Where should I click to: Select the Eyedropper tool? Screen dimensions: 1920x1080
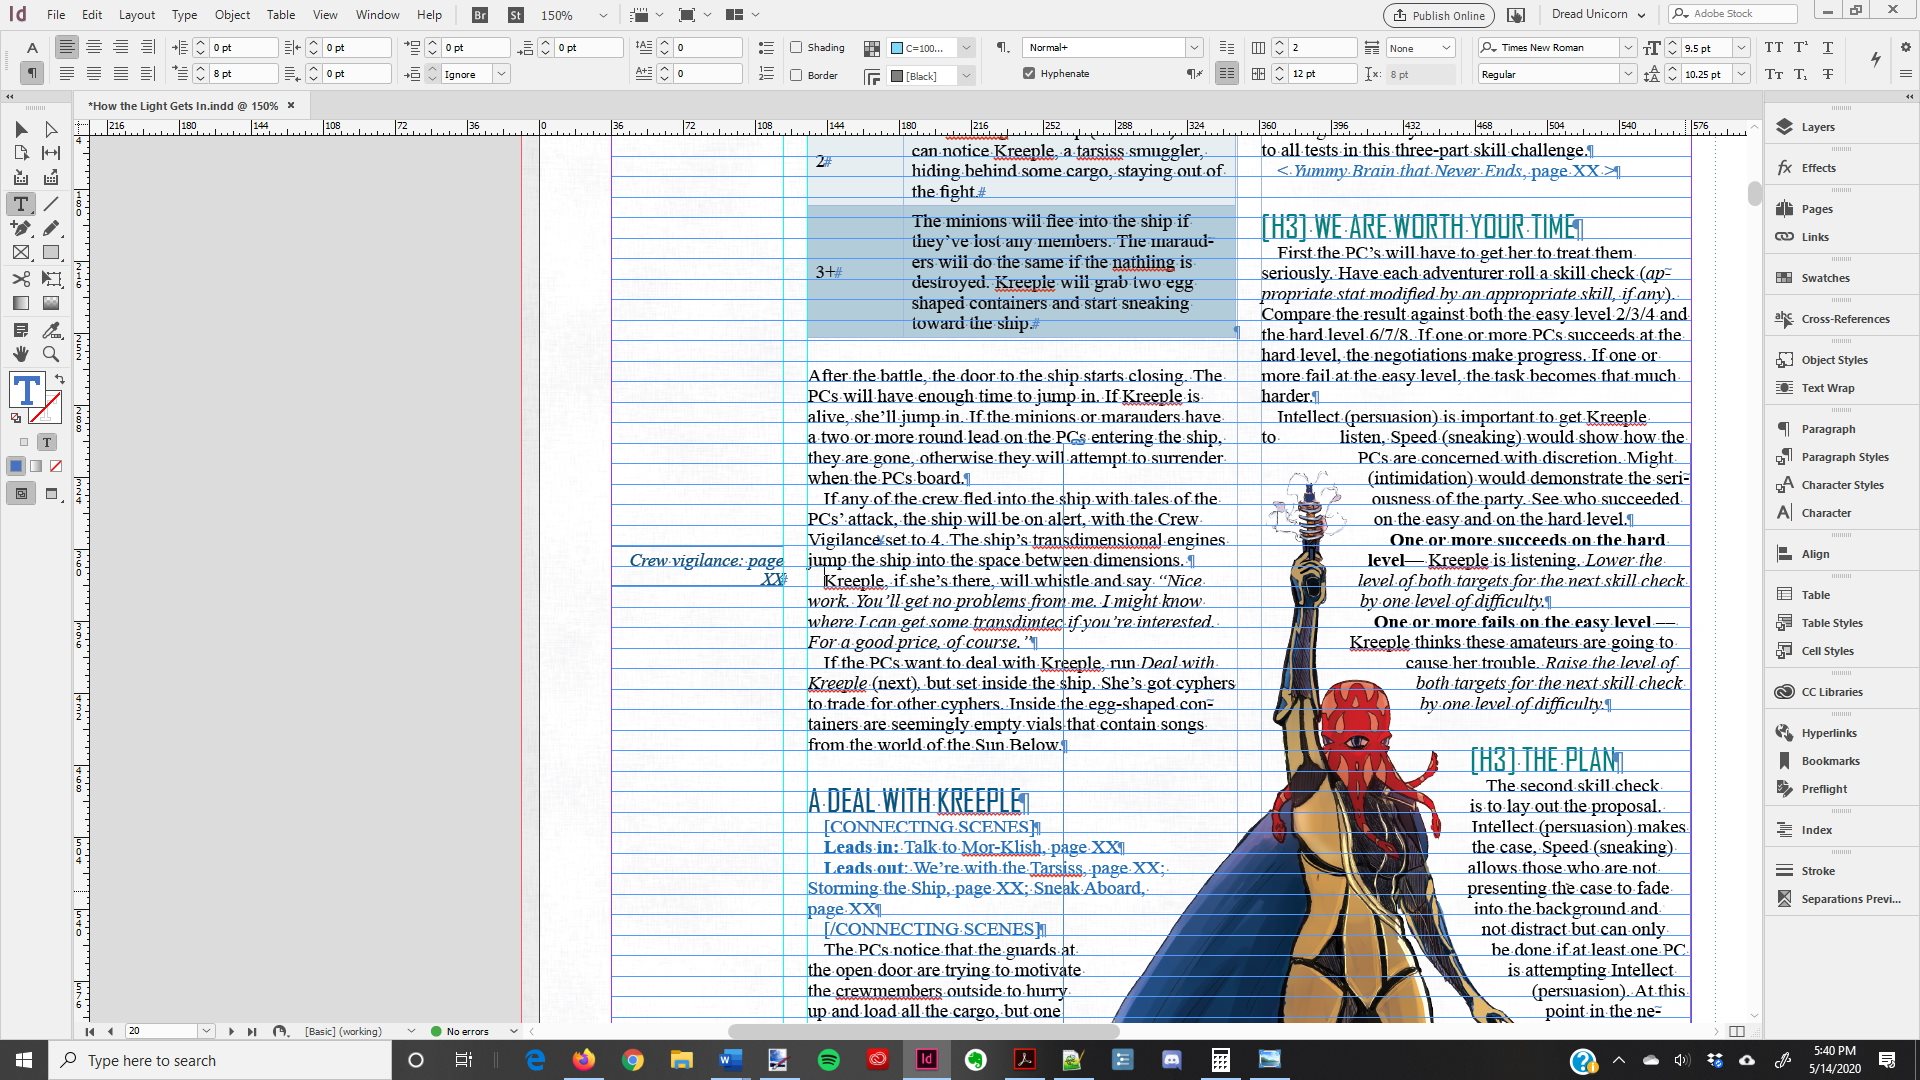pos(51,330)
